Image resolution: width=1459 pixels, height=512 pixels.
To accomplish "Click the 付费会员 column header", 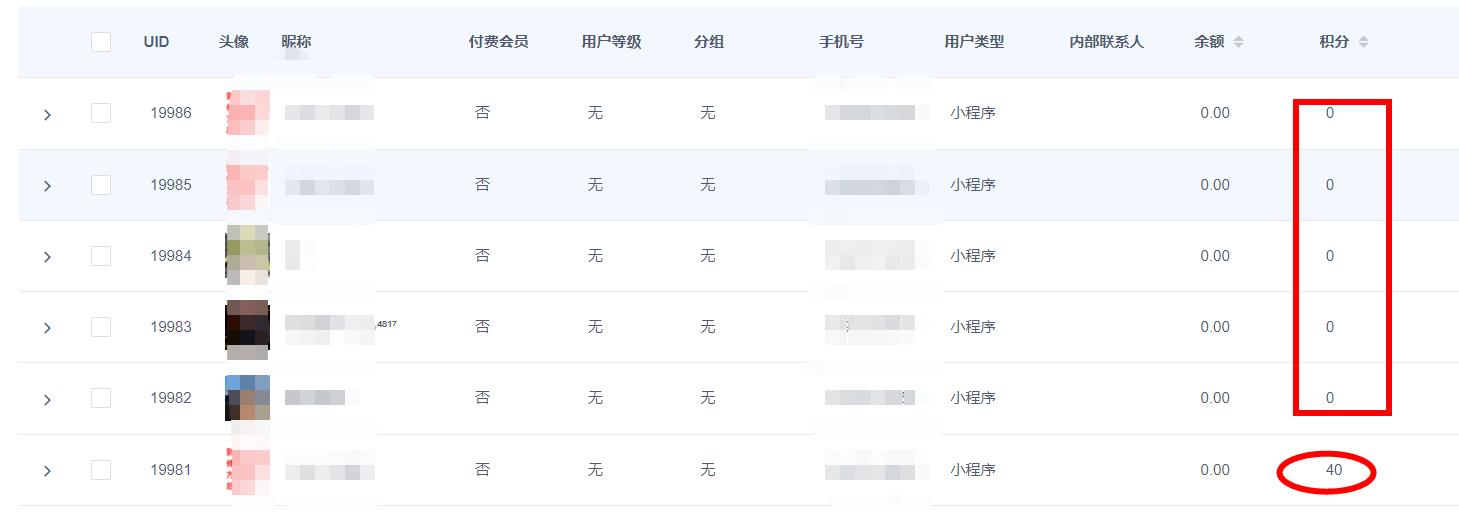I will (498, 42).
